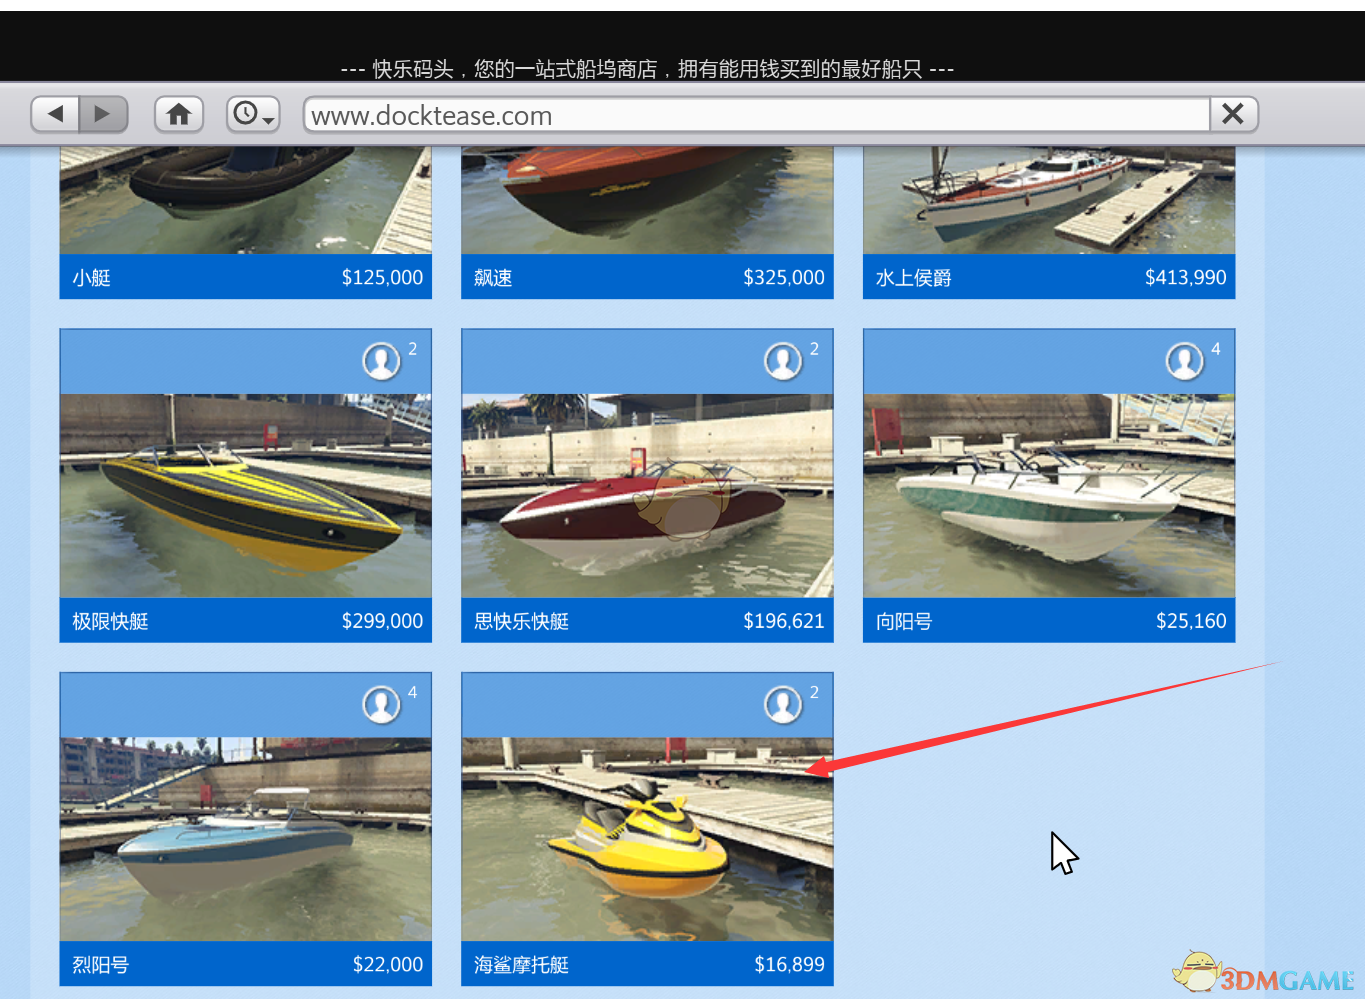1365x999 pixels.
Task: Select the white-green 向阳号 image
Action: tap(1049, 496)
